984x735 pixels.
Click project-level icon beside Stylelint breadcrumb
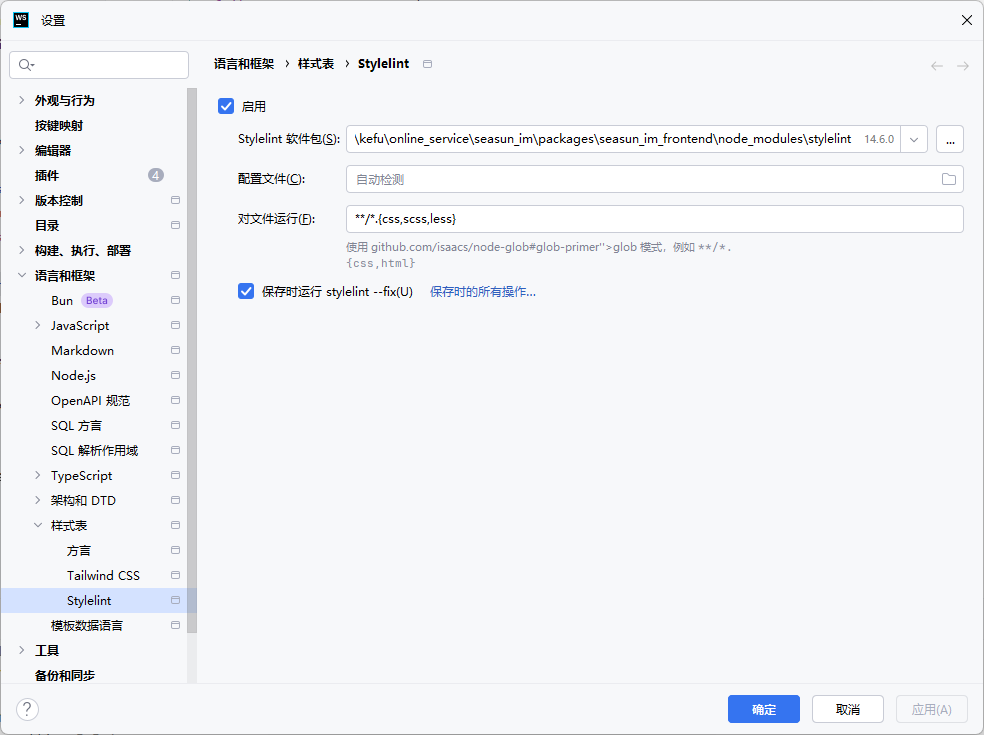[428, 64]
